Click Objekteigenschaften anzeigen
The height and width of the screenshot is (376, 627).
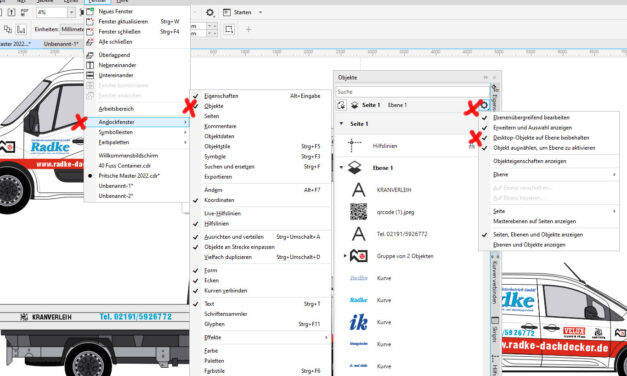click(529, 161)
